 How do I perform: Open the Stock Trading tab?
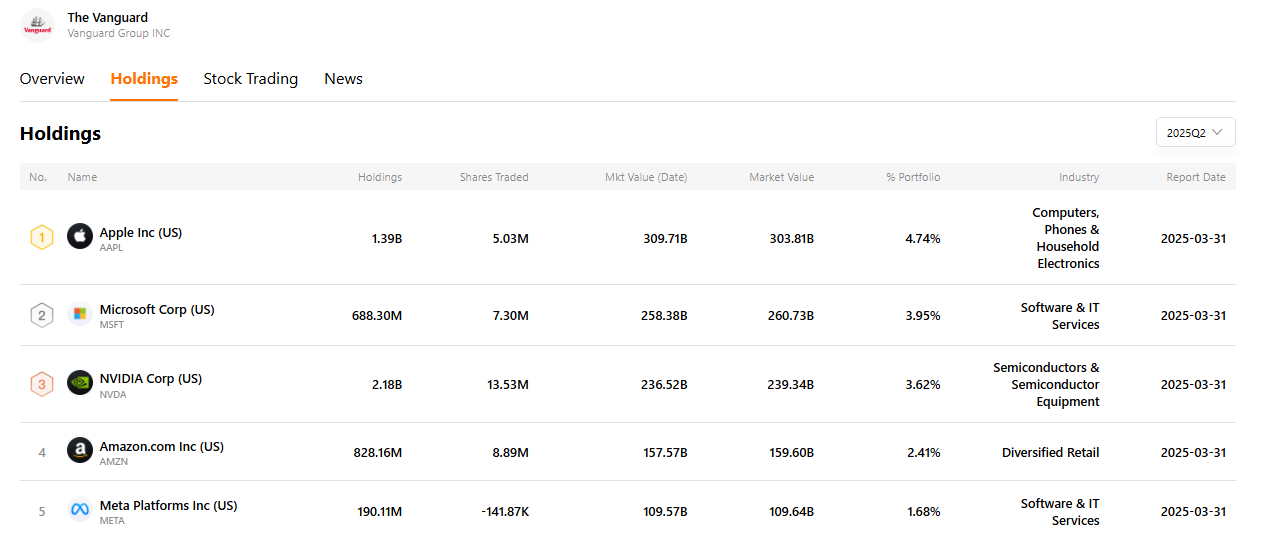point(251,79)
